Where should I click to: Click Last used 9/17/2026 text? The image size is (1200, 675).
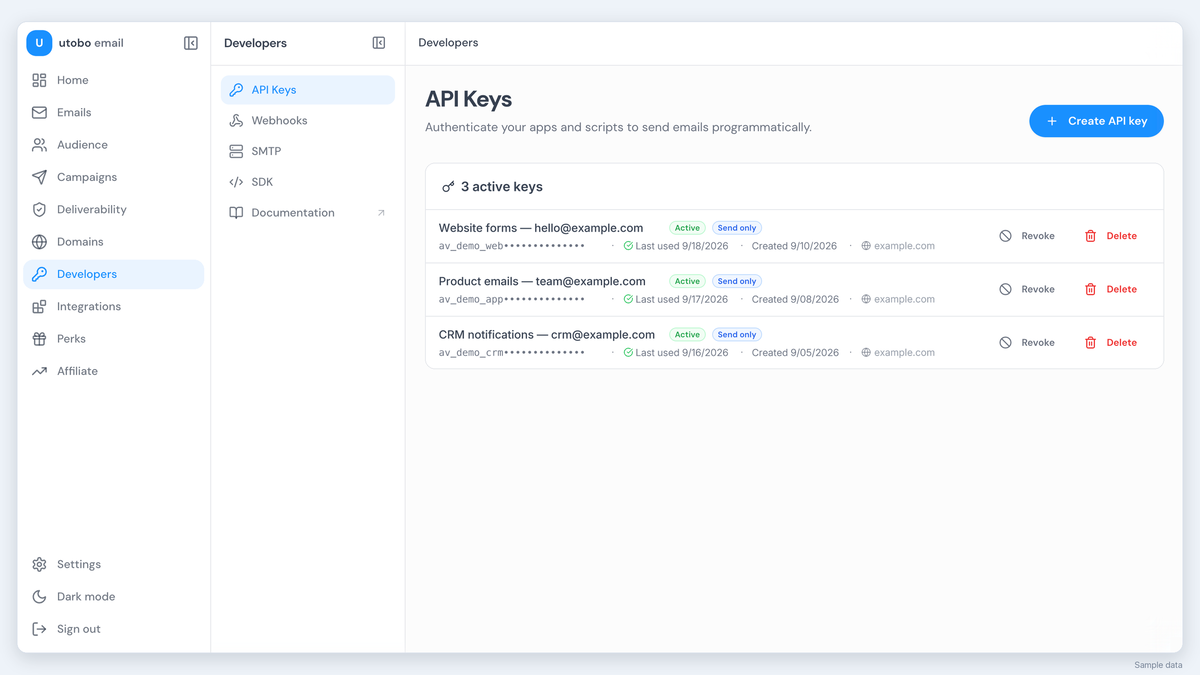pos(682,299)
